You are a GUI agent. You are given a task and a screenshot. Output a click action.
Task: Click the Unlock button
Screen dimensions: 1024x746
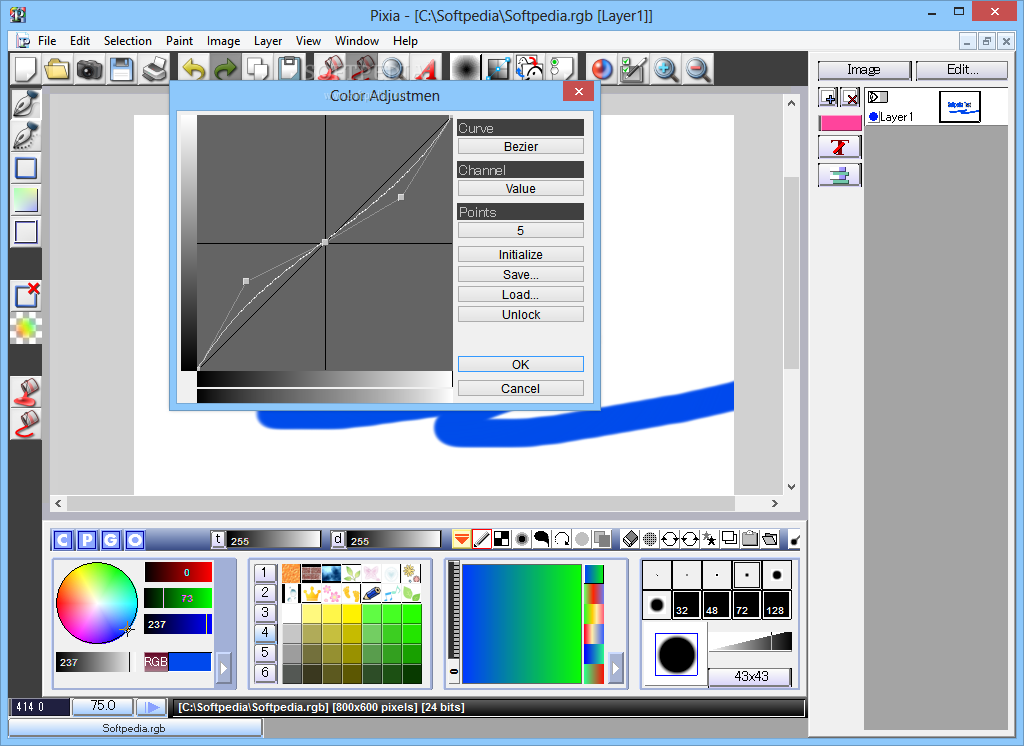pos(520,314)
